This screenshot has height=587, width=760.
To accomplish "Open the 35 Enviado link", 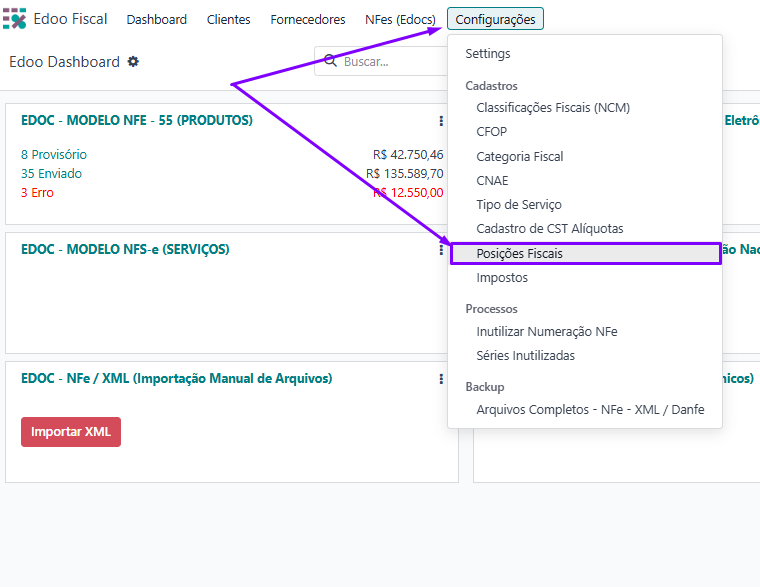I will coord(51,174).
